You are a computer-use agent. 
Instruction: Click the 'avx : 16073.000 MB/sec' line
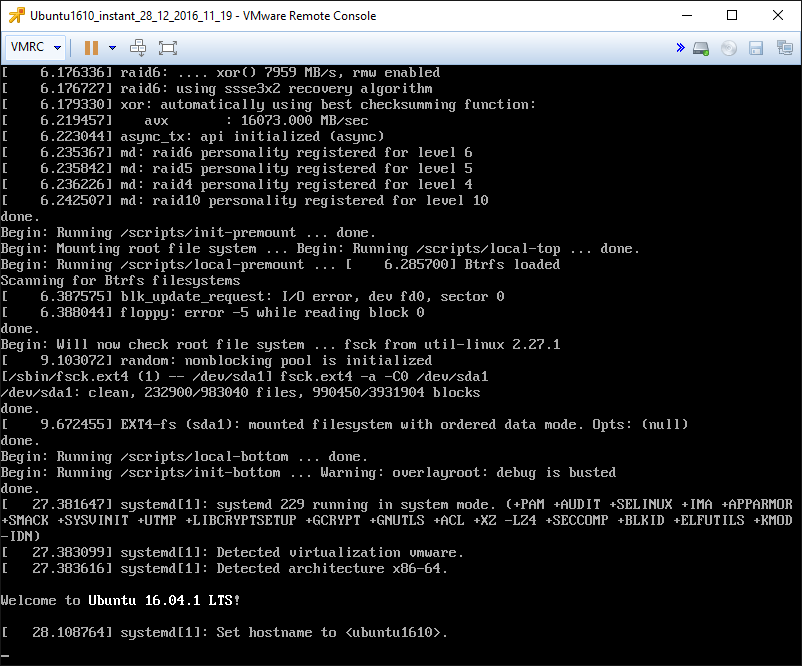(x=184, y=121)
